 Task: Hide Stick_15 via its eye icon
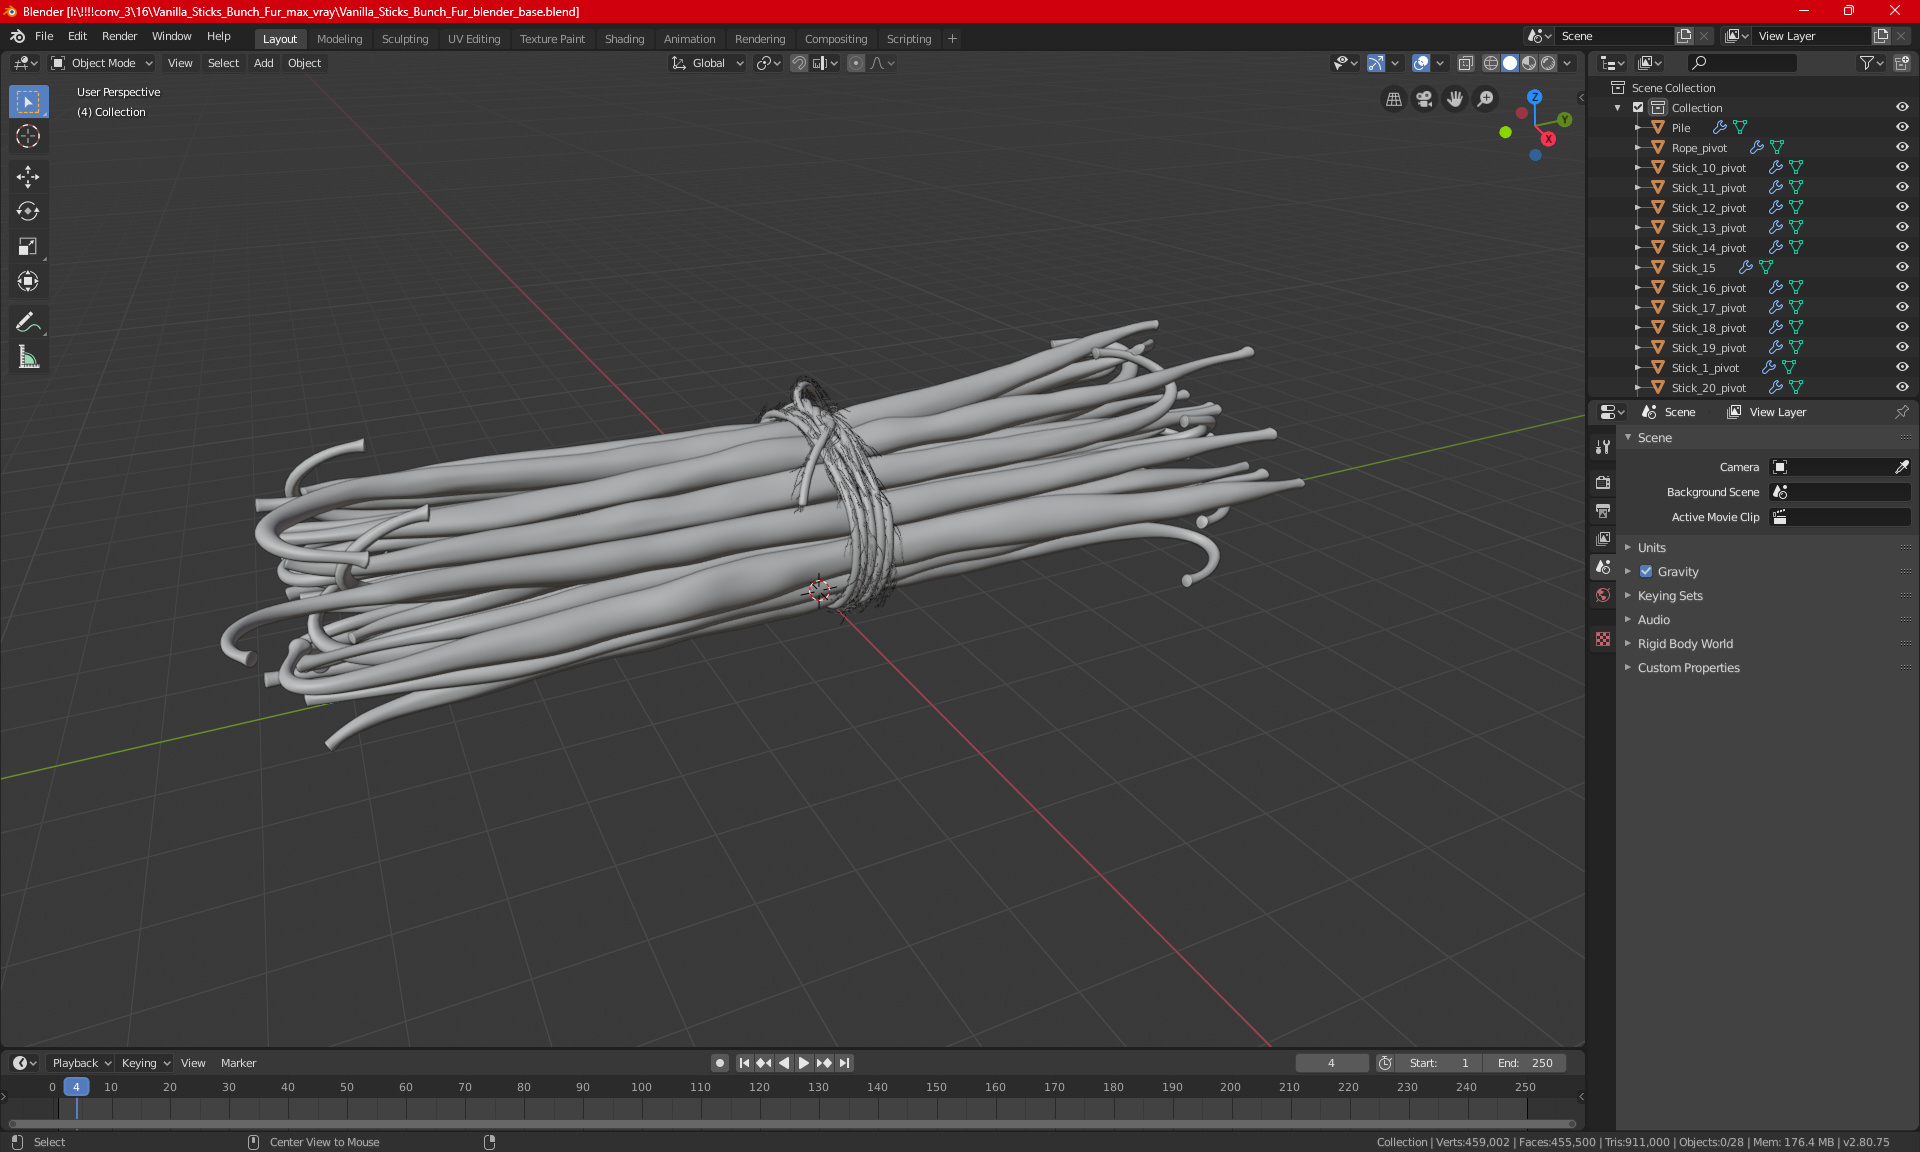point(1902,268)
